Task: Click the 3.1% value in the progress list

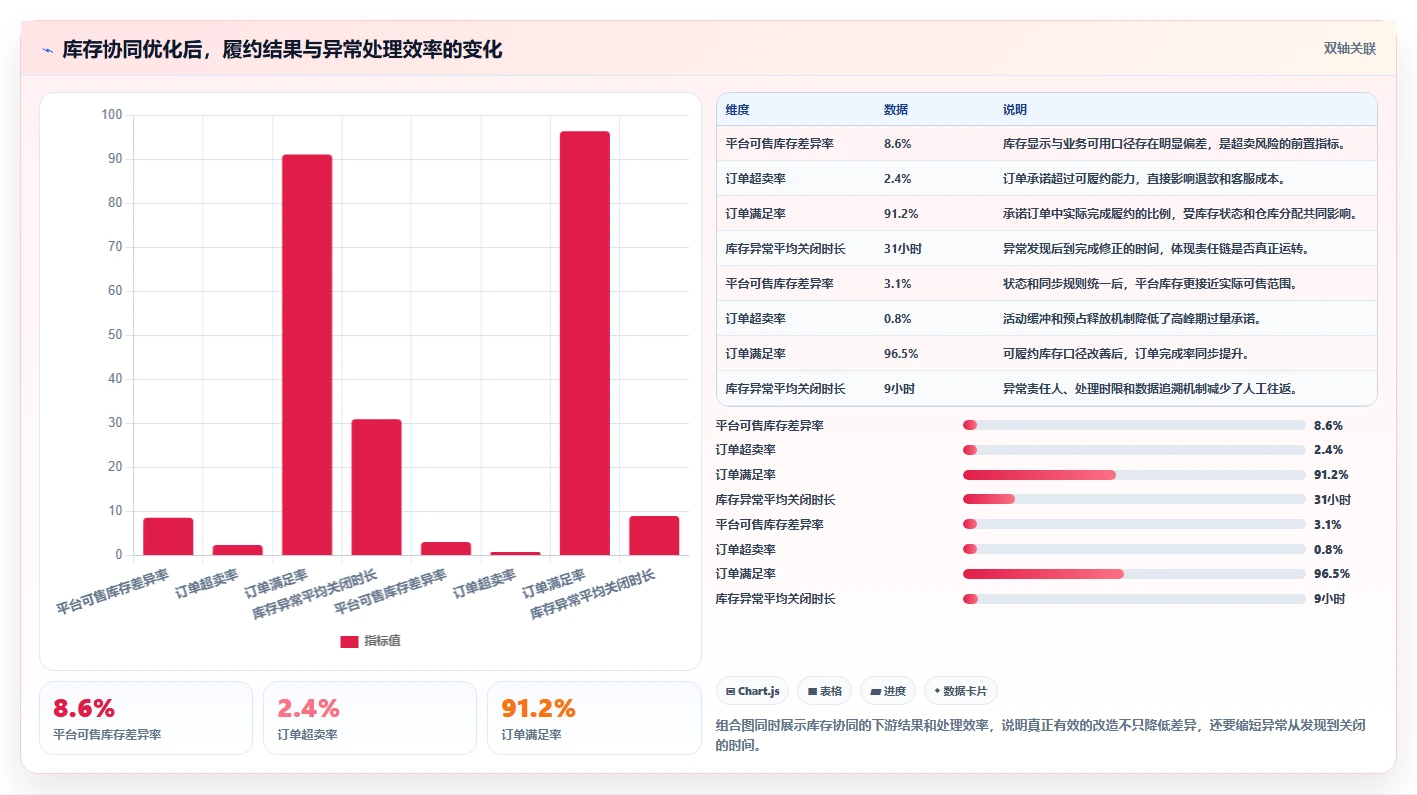Action: tap(1328, 525)
